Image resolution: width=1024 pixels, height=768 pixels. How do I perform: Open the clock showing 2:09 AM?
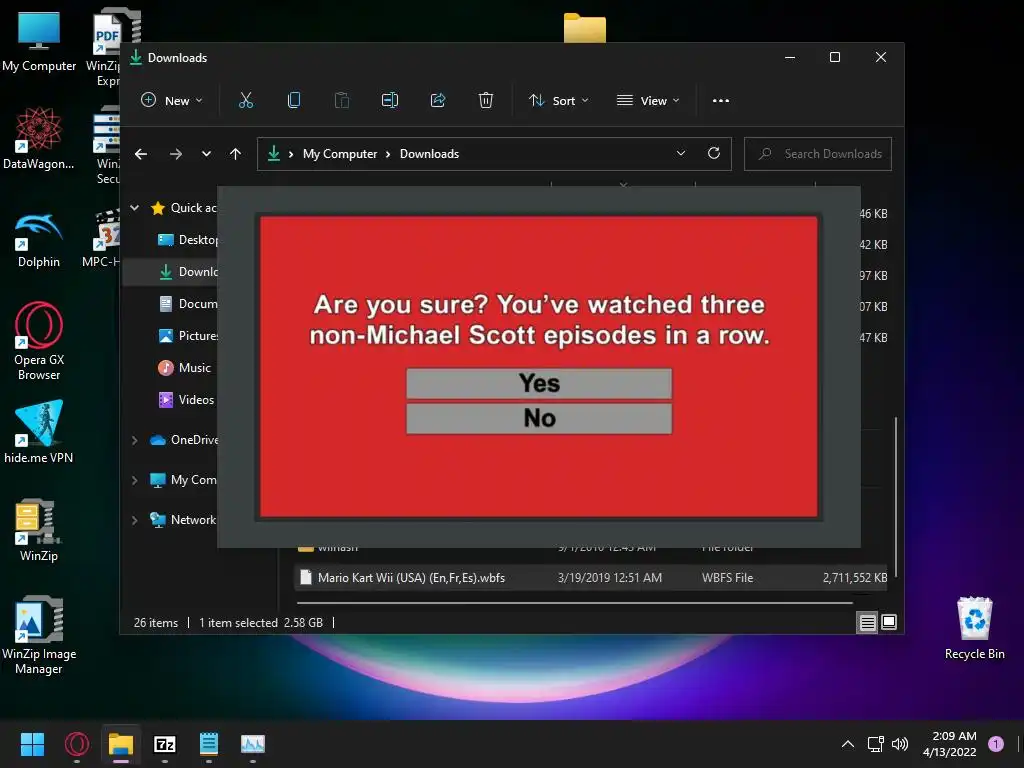(x=950, y=744)
